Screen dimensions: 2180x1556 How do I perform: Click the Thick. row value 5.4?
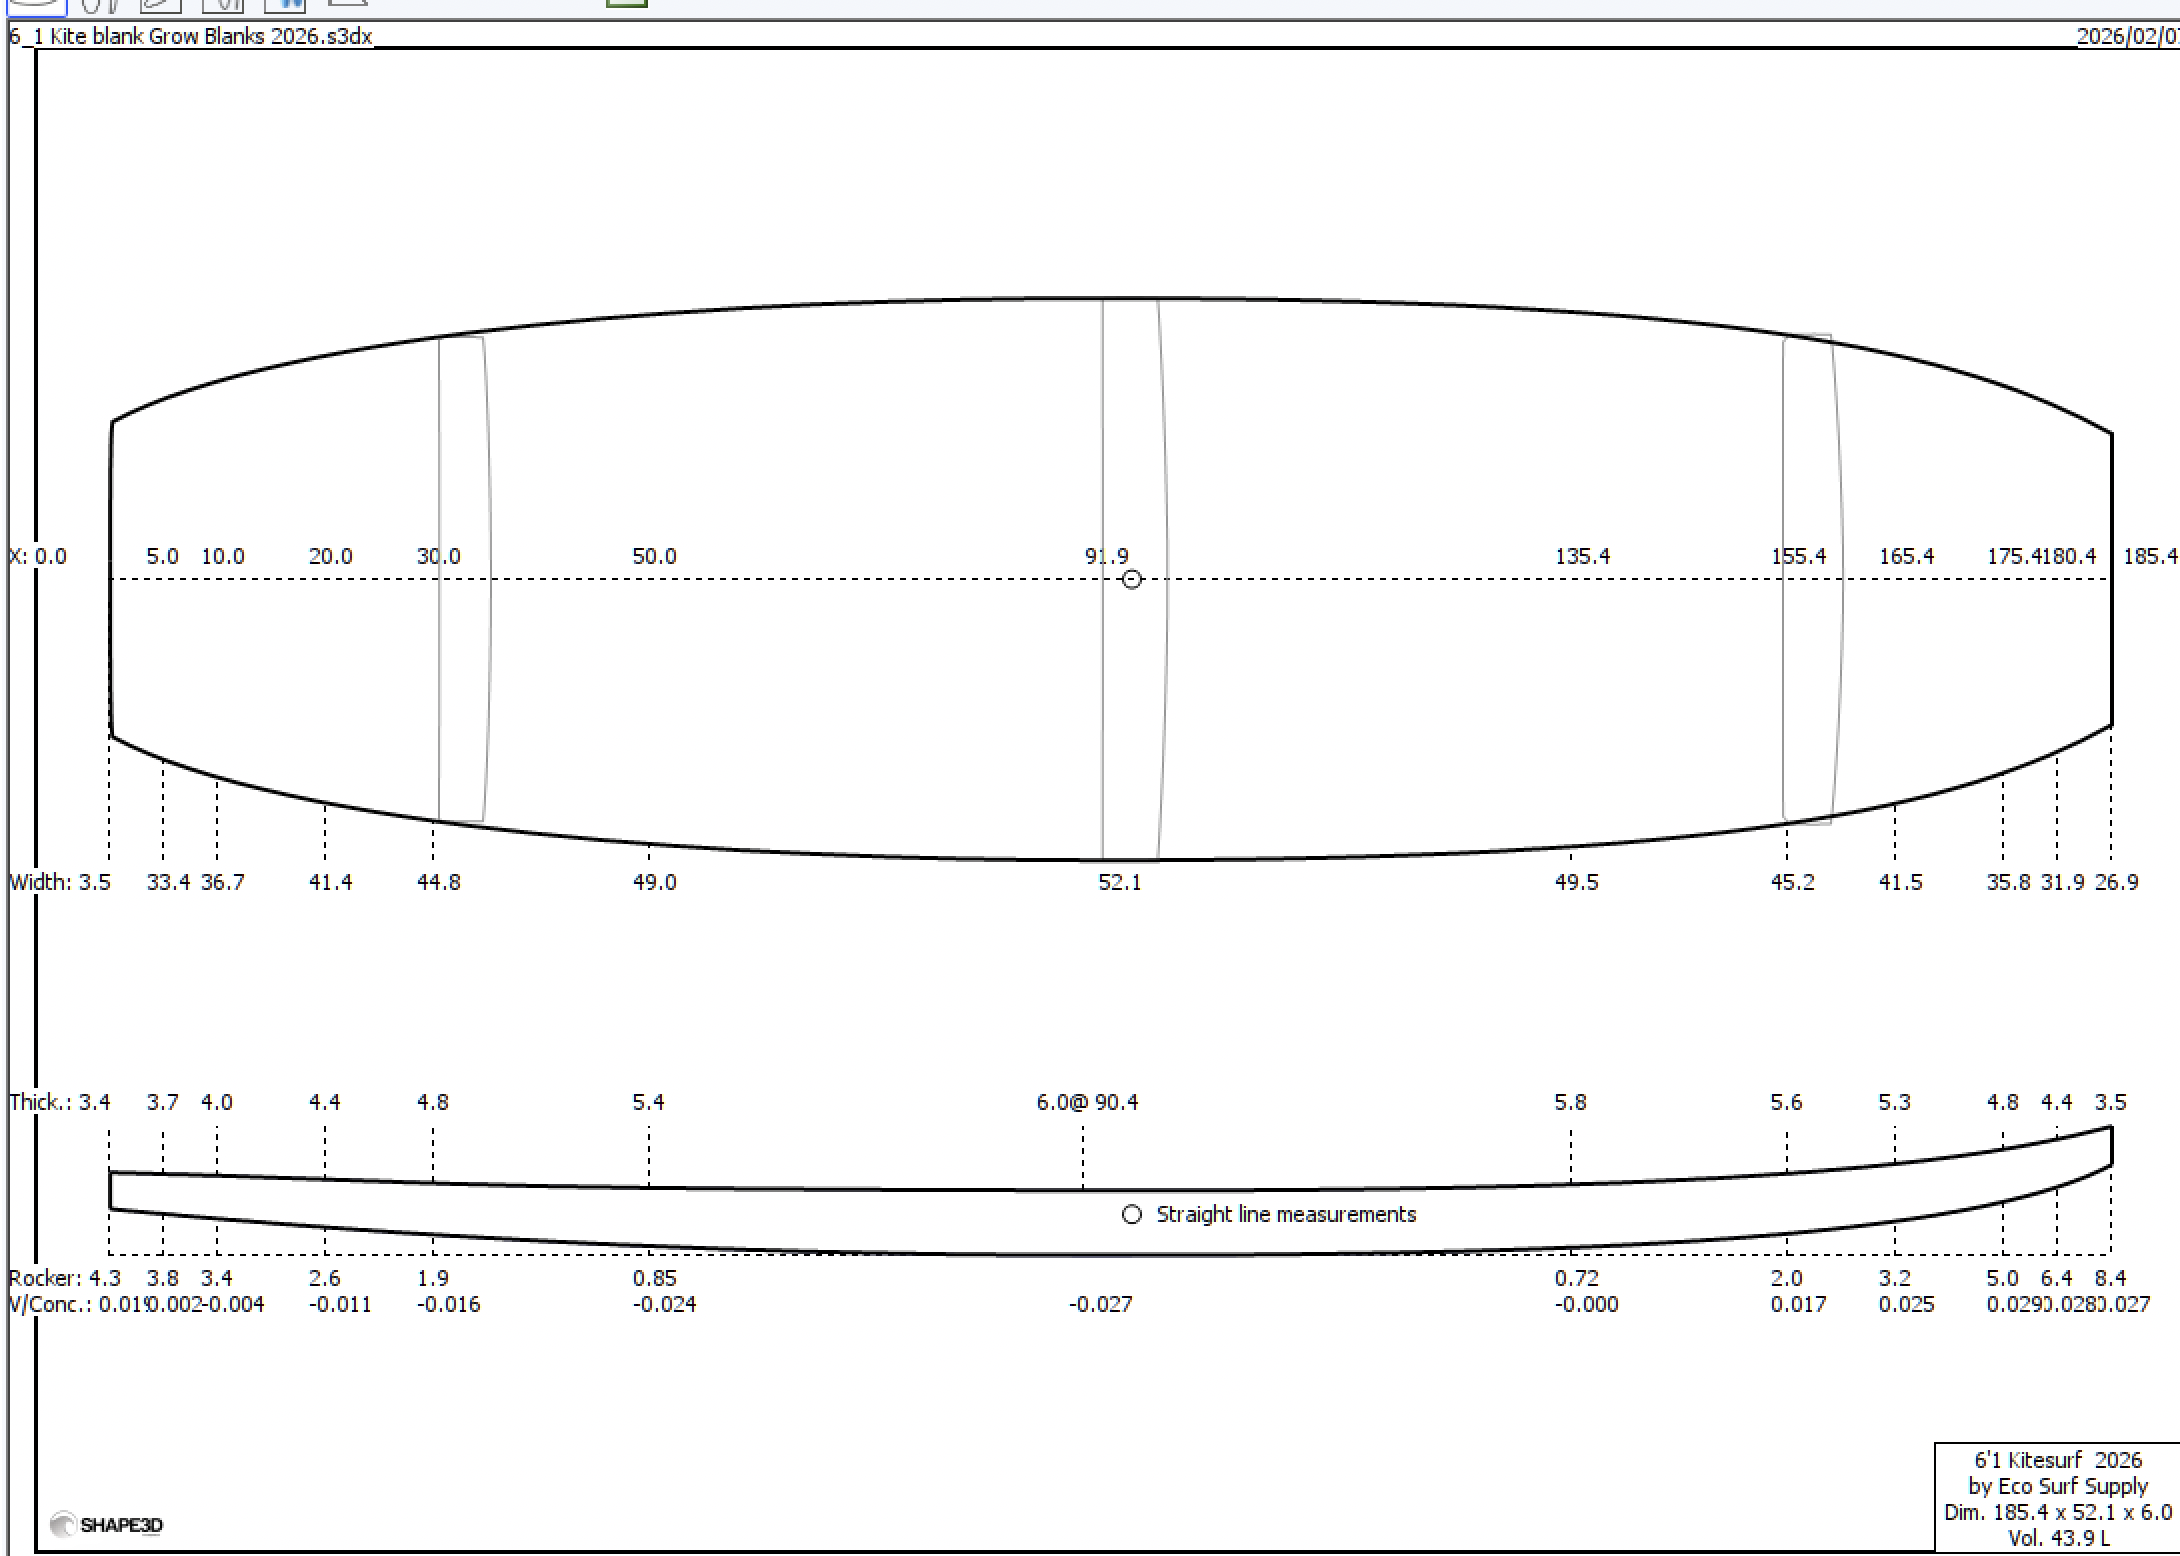tap(648, 1102)
